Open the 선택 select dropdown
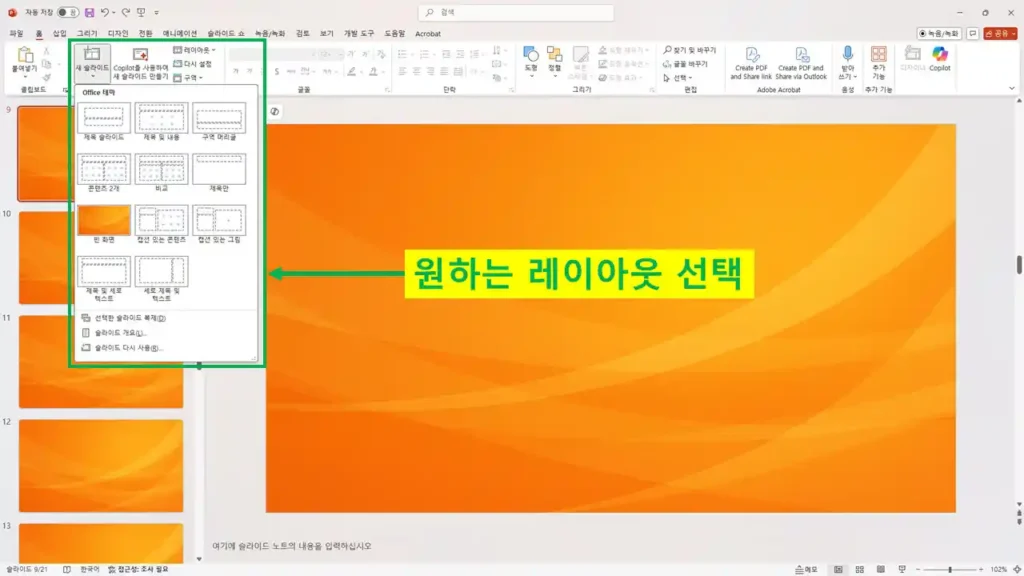 pyautogui.click(x=678, y=78)
